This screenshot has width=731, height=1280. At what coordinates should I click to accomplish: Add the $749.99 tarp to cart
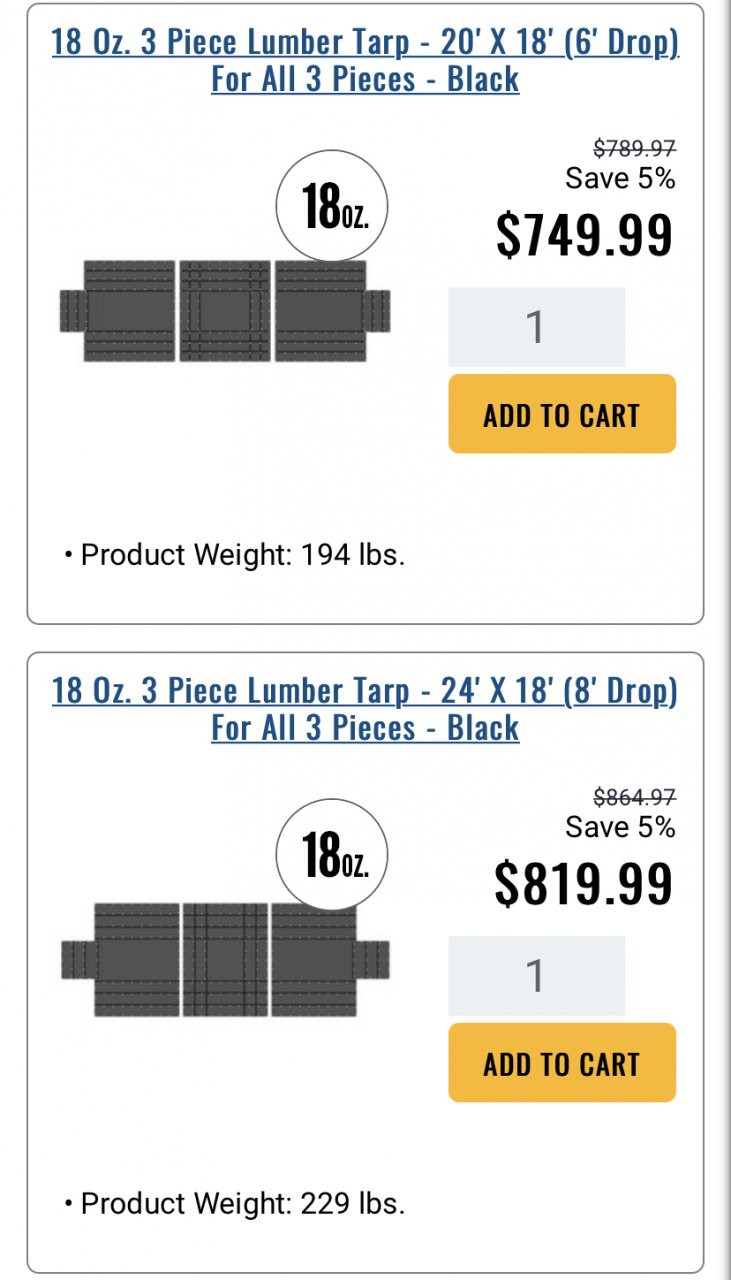pos(562,414)
